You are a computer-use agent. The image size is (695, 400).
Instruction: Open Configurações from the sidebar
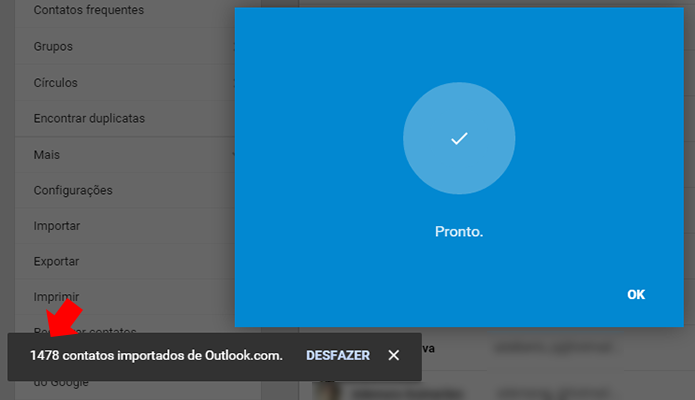pyautogui.click(x=73, y=190)
